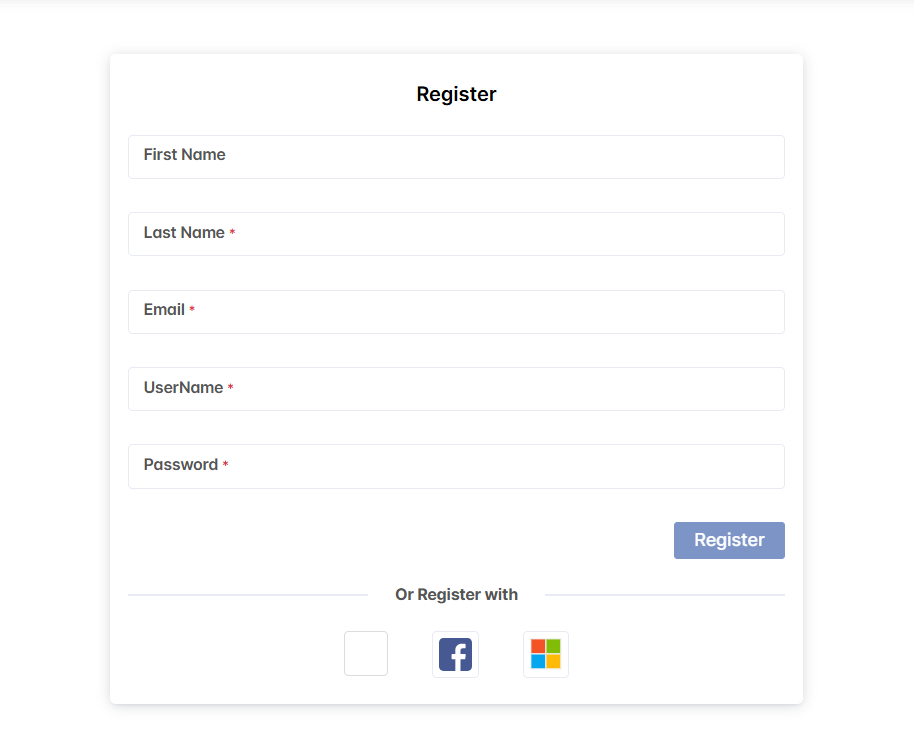Image resolution: width=914 pixels, height=734 pixels.
Task: Click the Register heading at the top
Action: coord(456,94)
